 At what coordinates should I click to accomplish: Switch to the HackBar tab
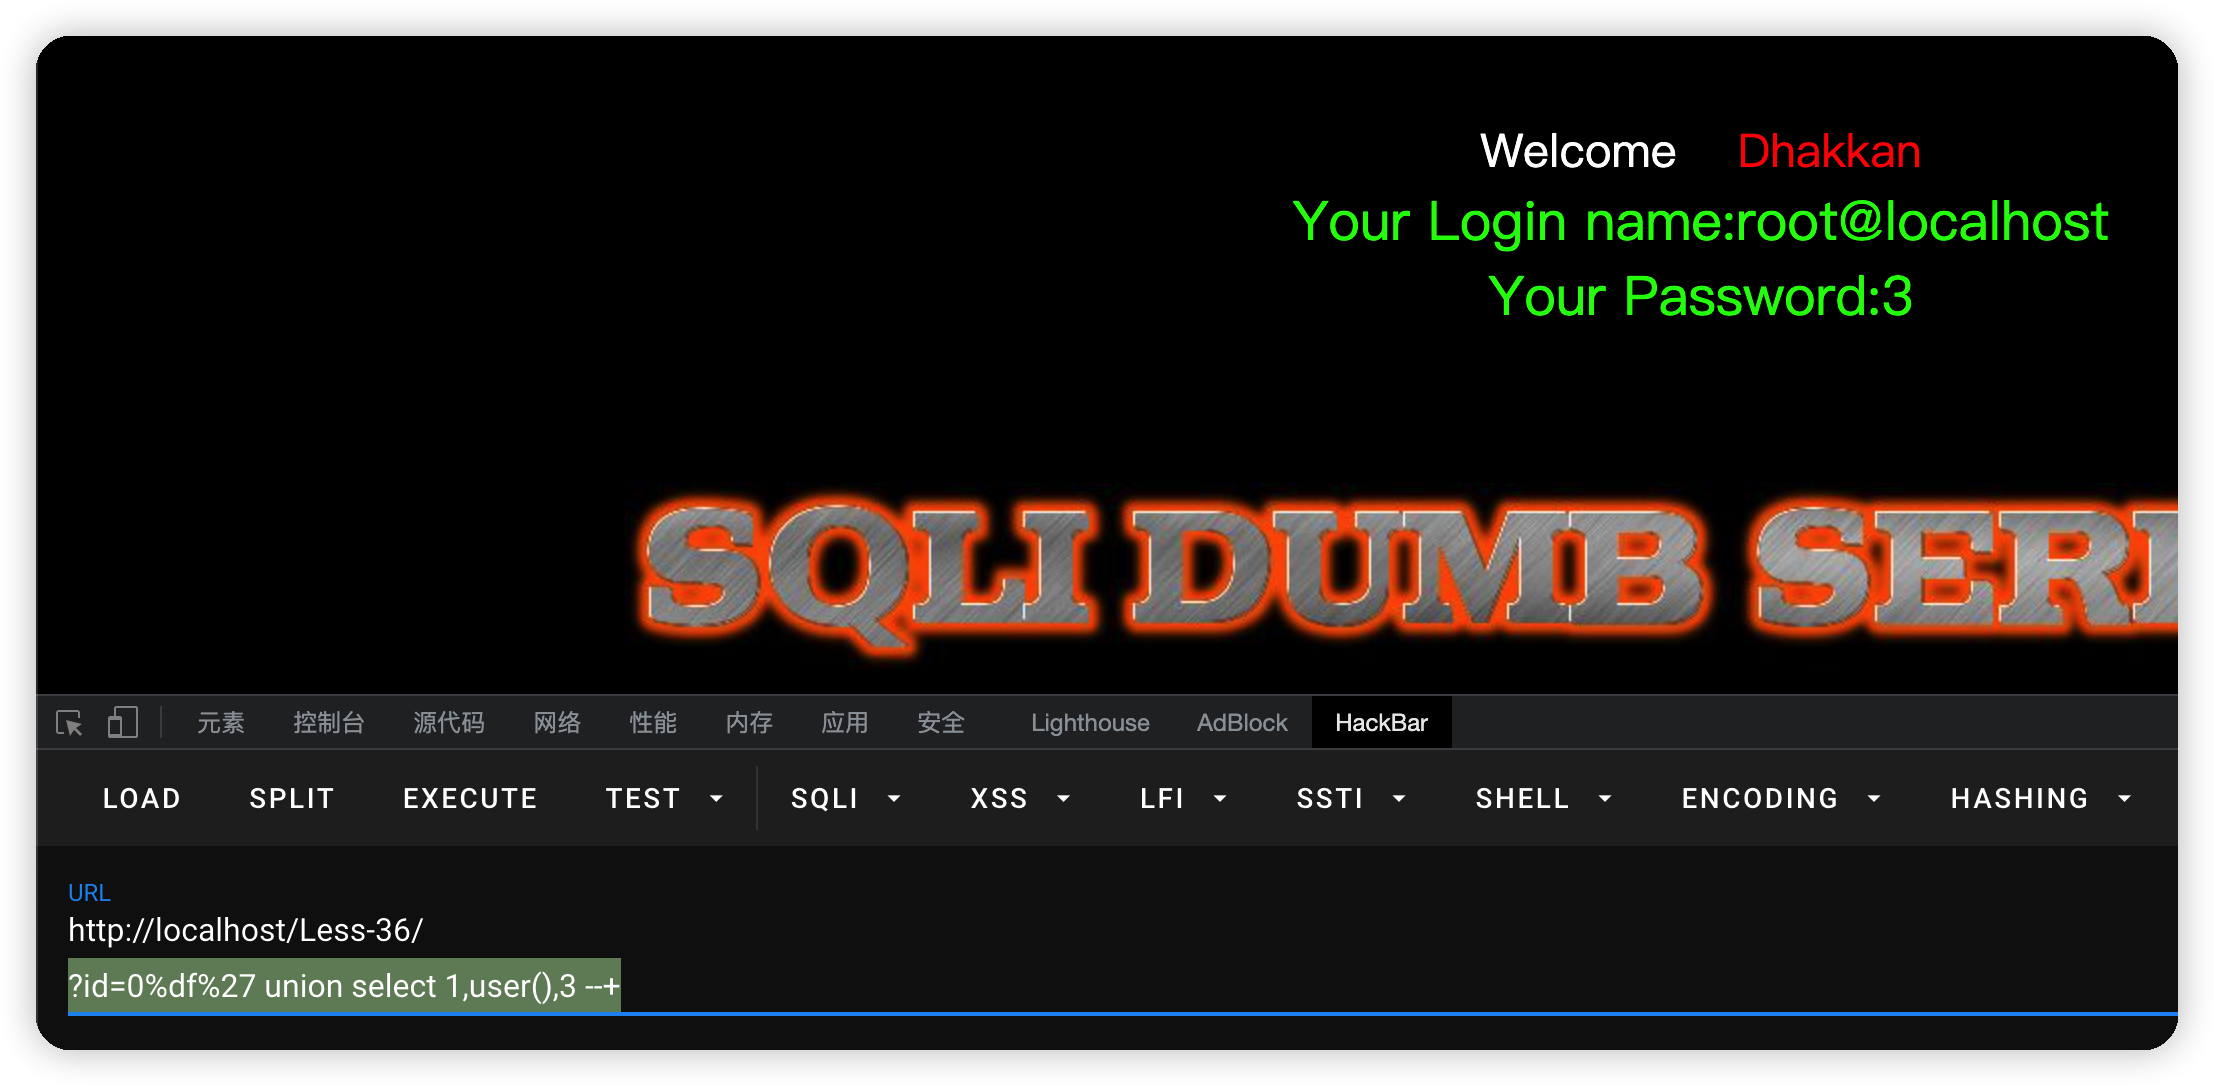click(x=1381, y=722)
